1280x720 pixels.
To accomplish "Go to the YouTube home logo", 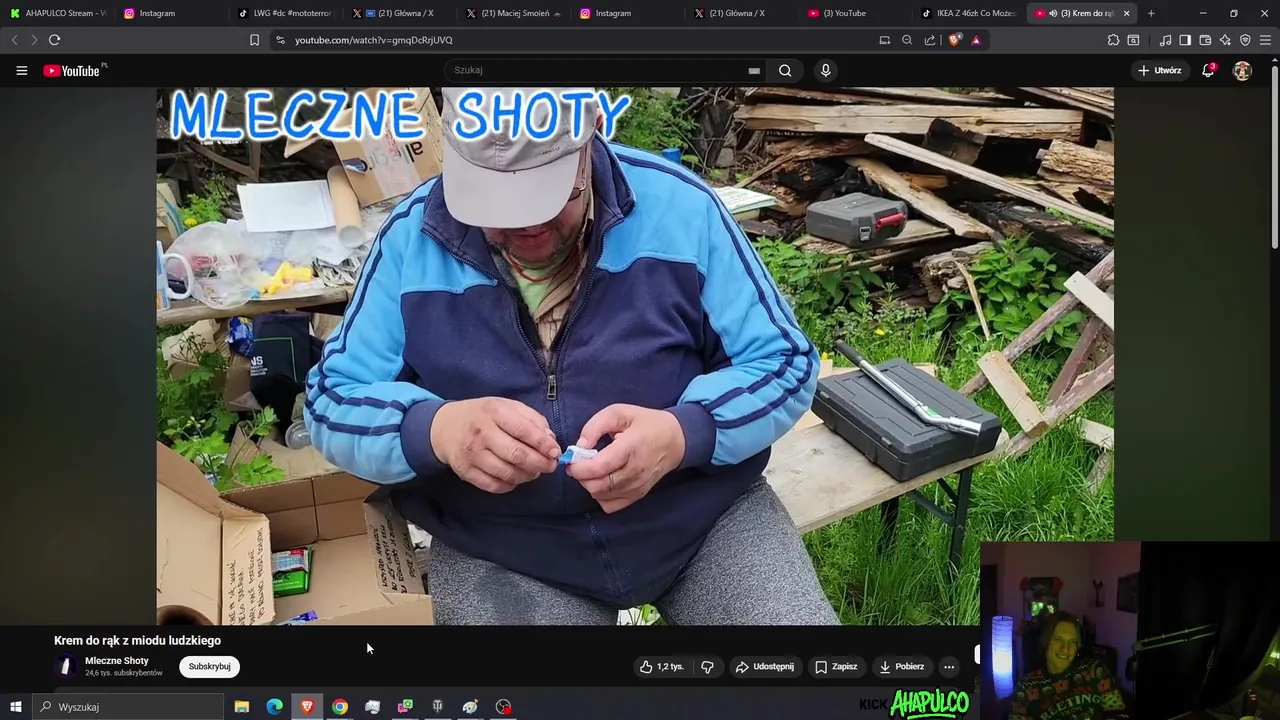I will click(x=72, y=70).
